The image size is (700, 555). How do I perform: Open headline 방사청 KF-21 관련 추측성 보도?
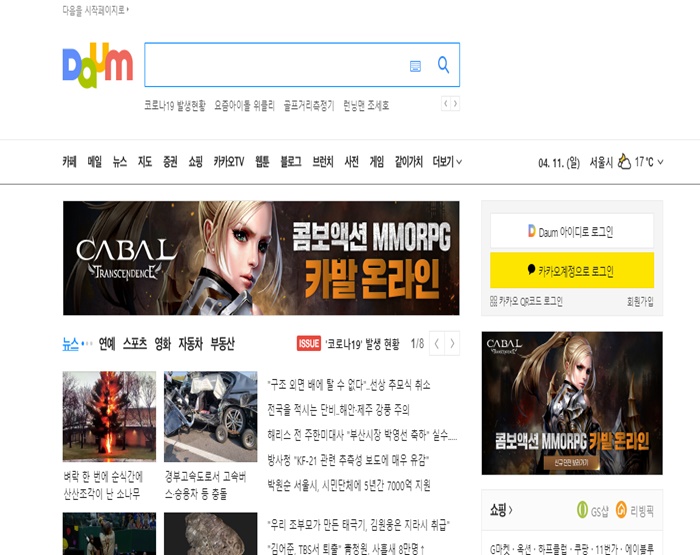[348, 460]
